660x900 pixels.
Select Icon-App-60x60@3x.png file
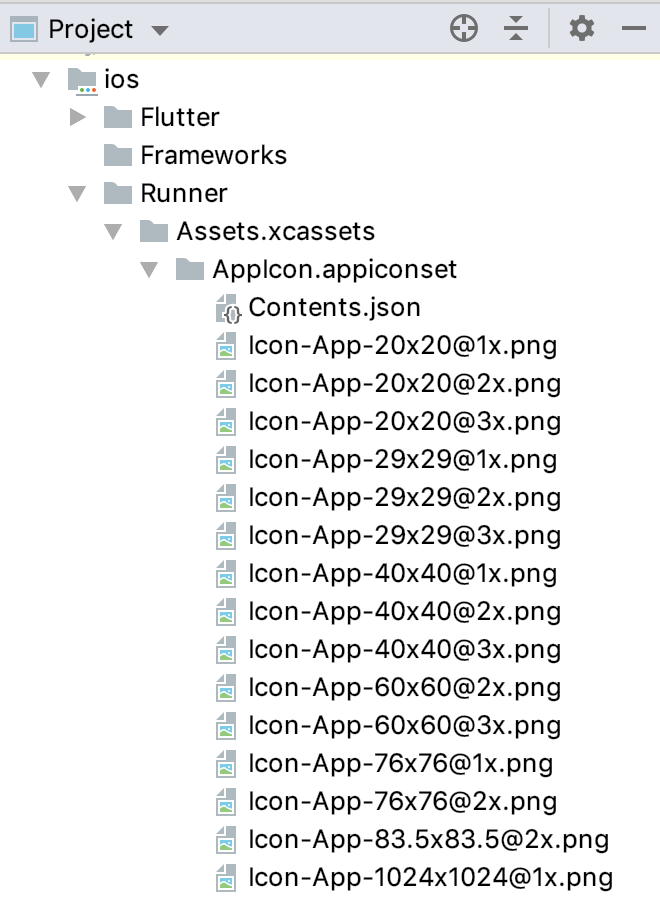point(388,726)
